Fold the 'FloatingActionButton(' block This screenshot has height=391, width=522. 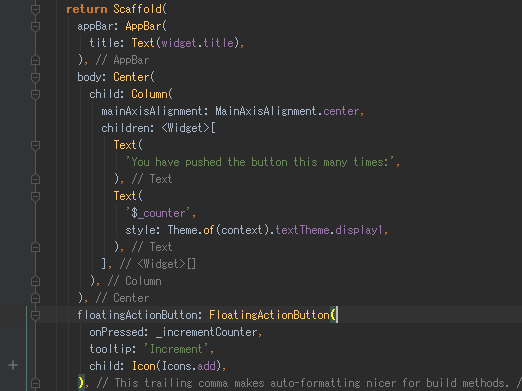point(35,315)
